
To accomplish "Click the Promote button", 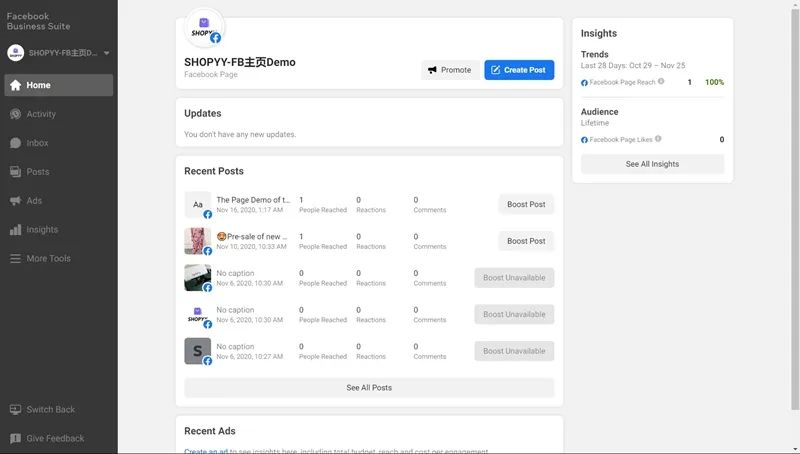I will (449, 70).
